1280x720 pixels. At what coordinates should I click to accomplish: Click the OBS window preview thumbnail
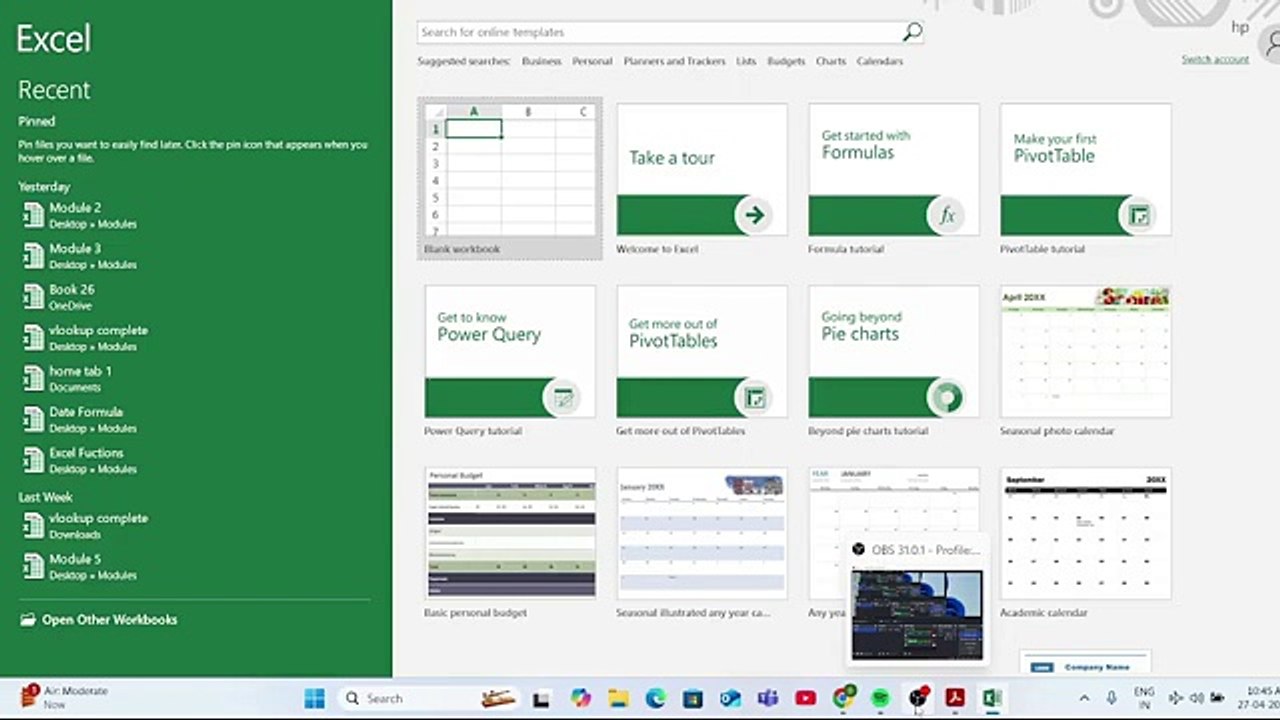pyautogui.click(x=917, y=615)
